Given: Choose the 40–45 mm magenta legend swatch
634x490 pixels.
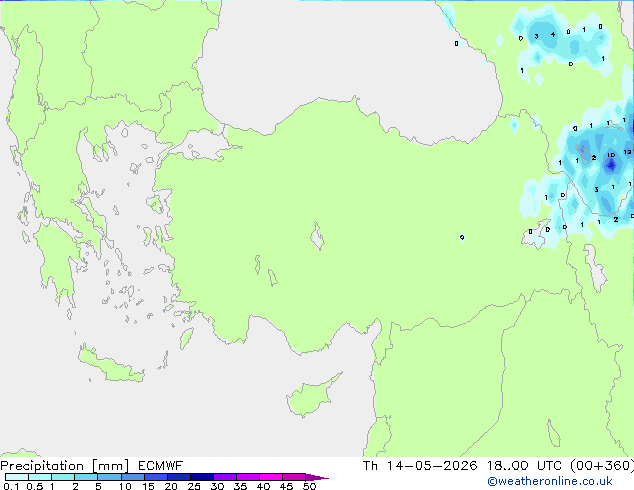Looking at the screenshot, I should [x=271, y=477].
